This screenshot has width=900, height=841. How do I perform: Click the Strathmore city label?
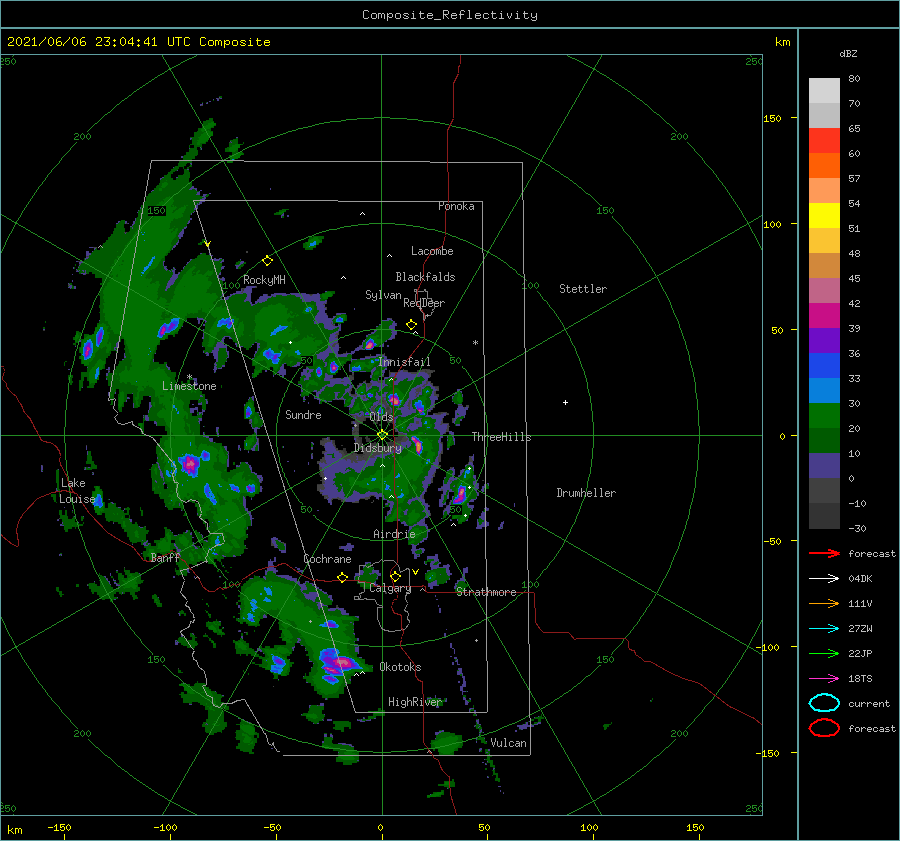click(x=486, y=592)
